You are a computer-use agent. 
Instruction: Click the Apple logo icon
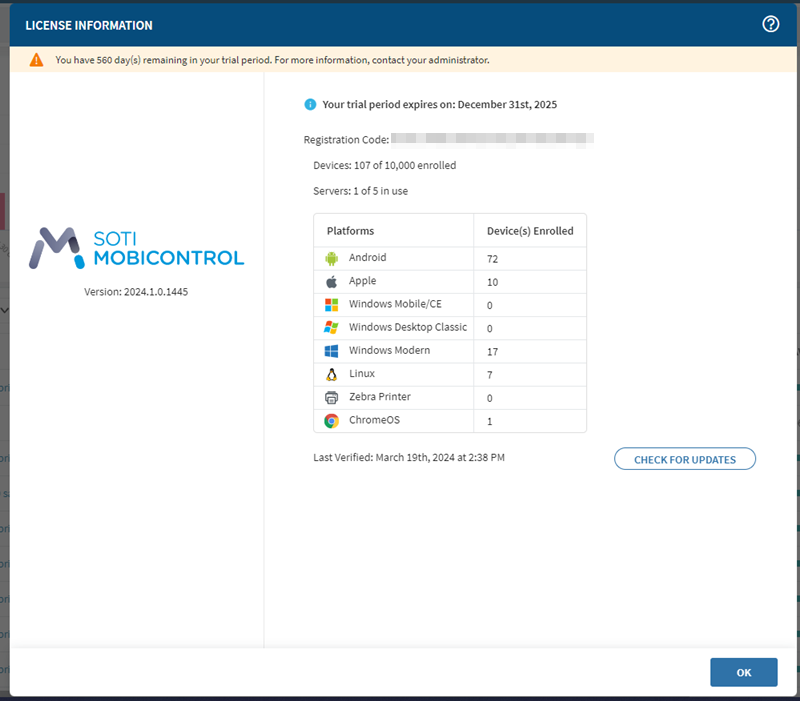331,282
